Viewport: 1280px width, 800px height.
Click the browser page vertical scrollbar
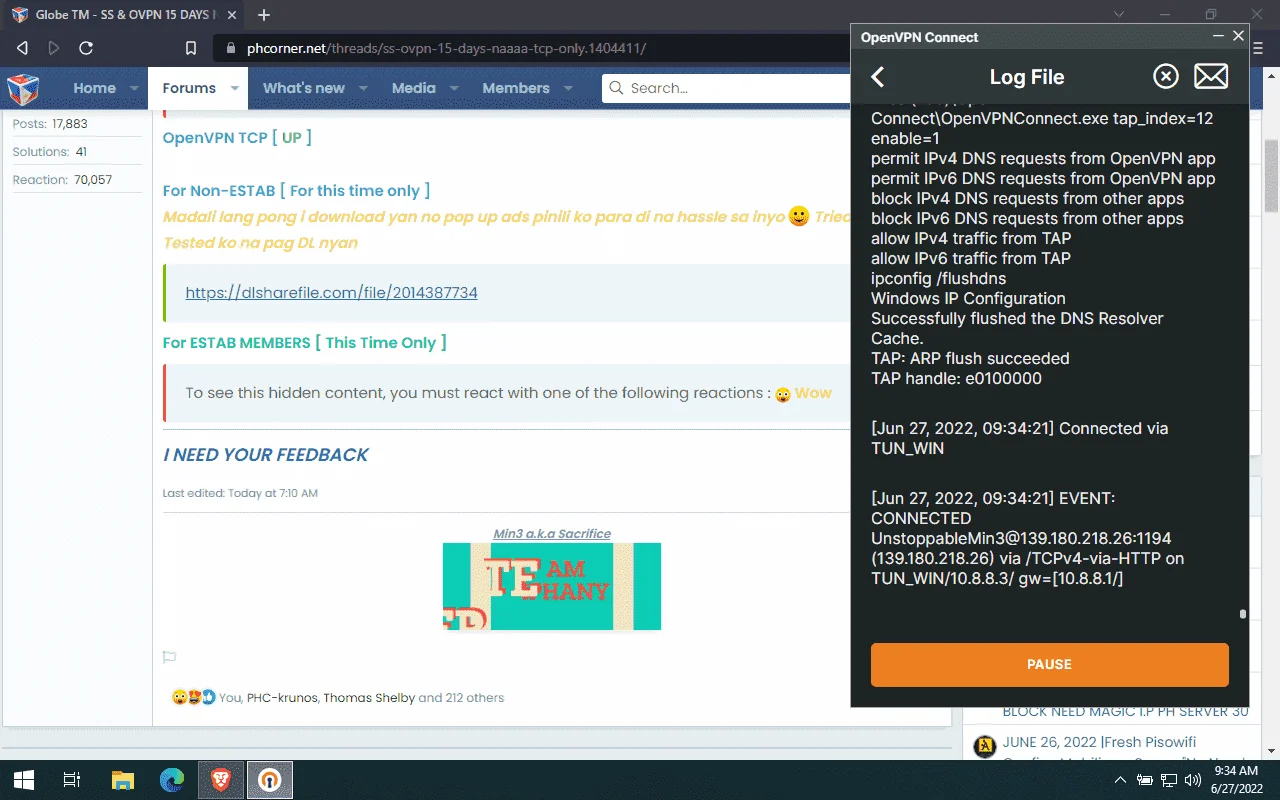click(x=1271, y=175)
